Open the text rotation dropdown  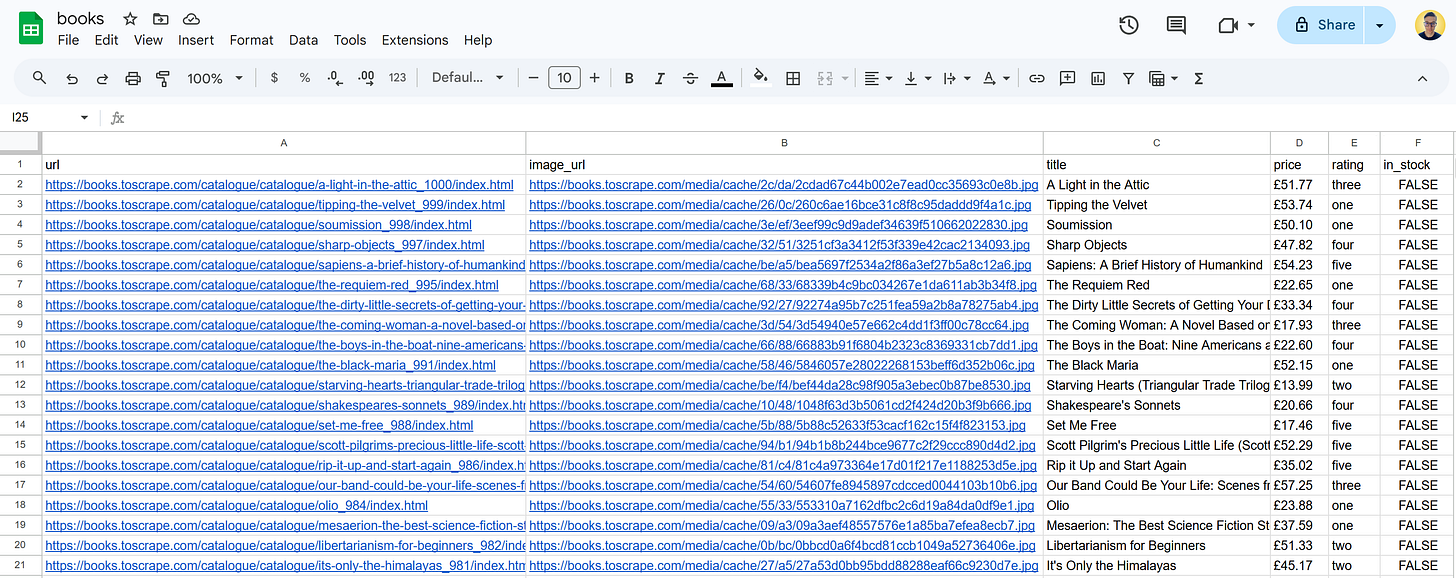point(996,78)
